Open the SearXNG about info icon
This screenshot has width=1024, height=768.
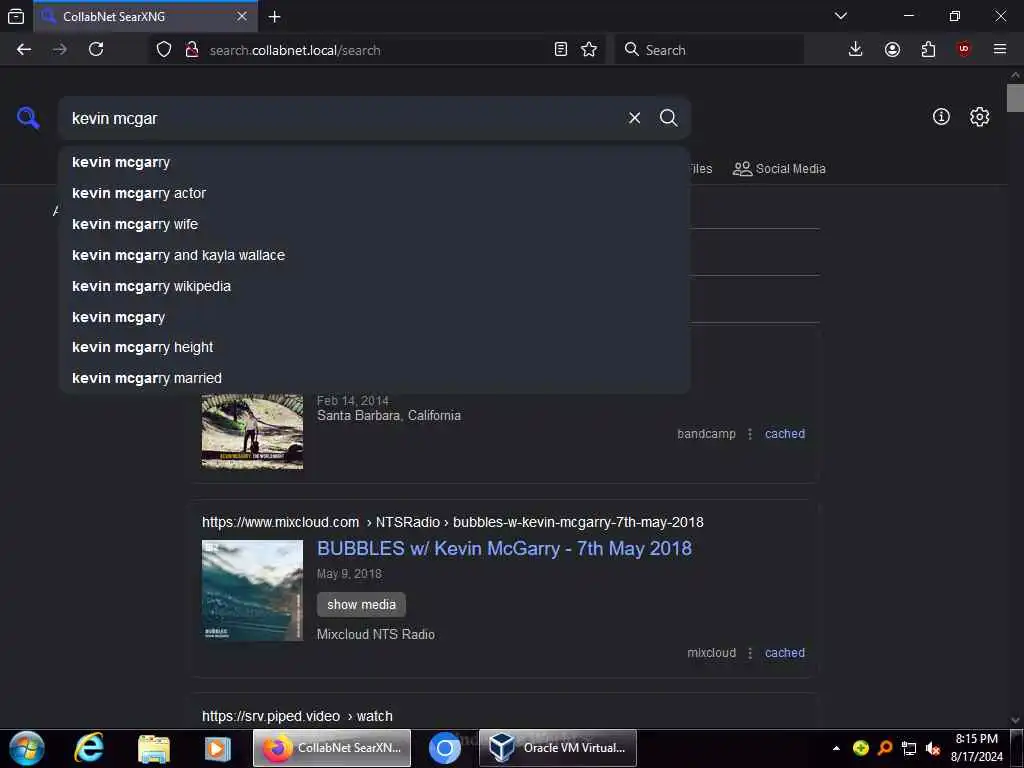pos(941,117)
